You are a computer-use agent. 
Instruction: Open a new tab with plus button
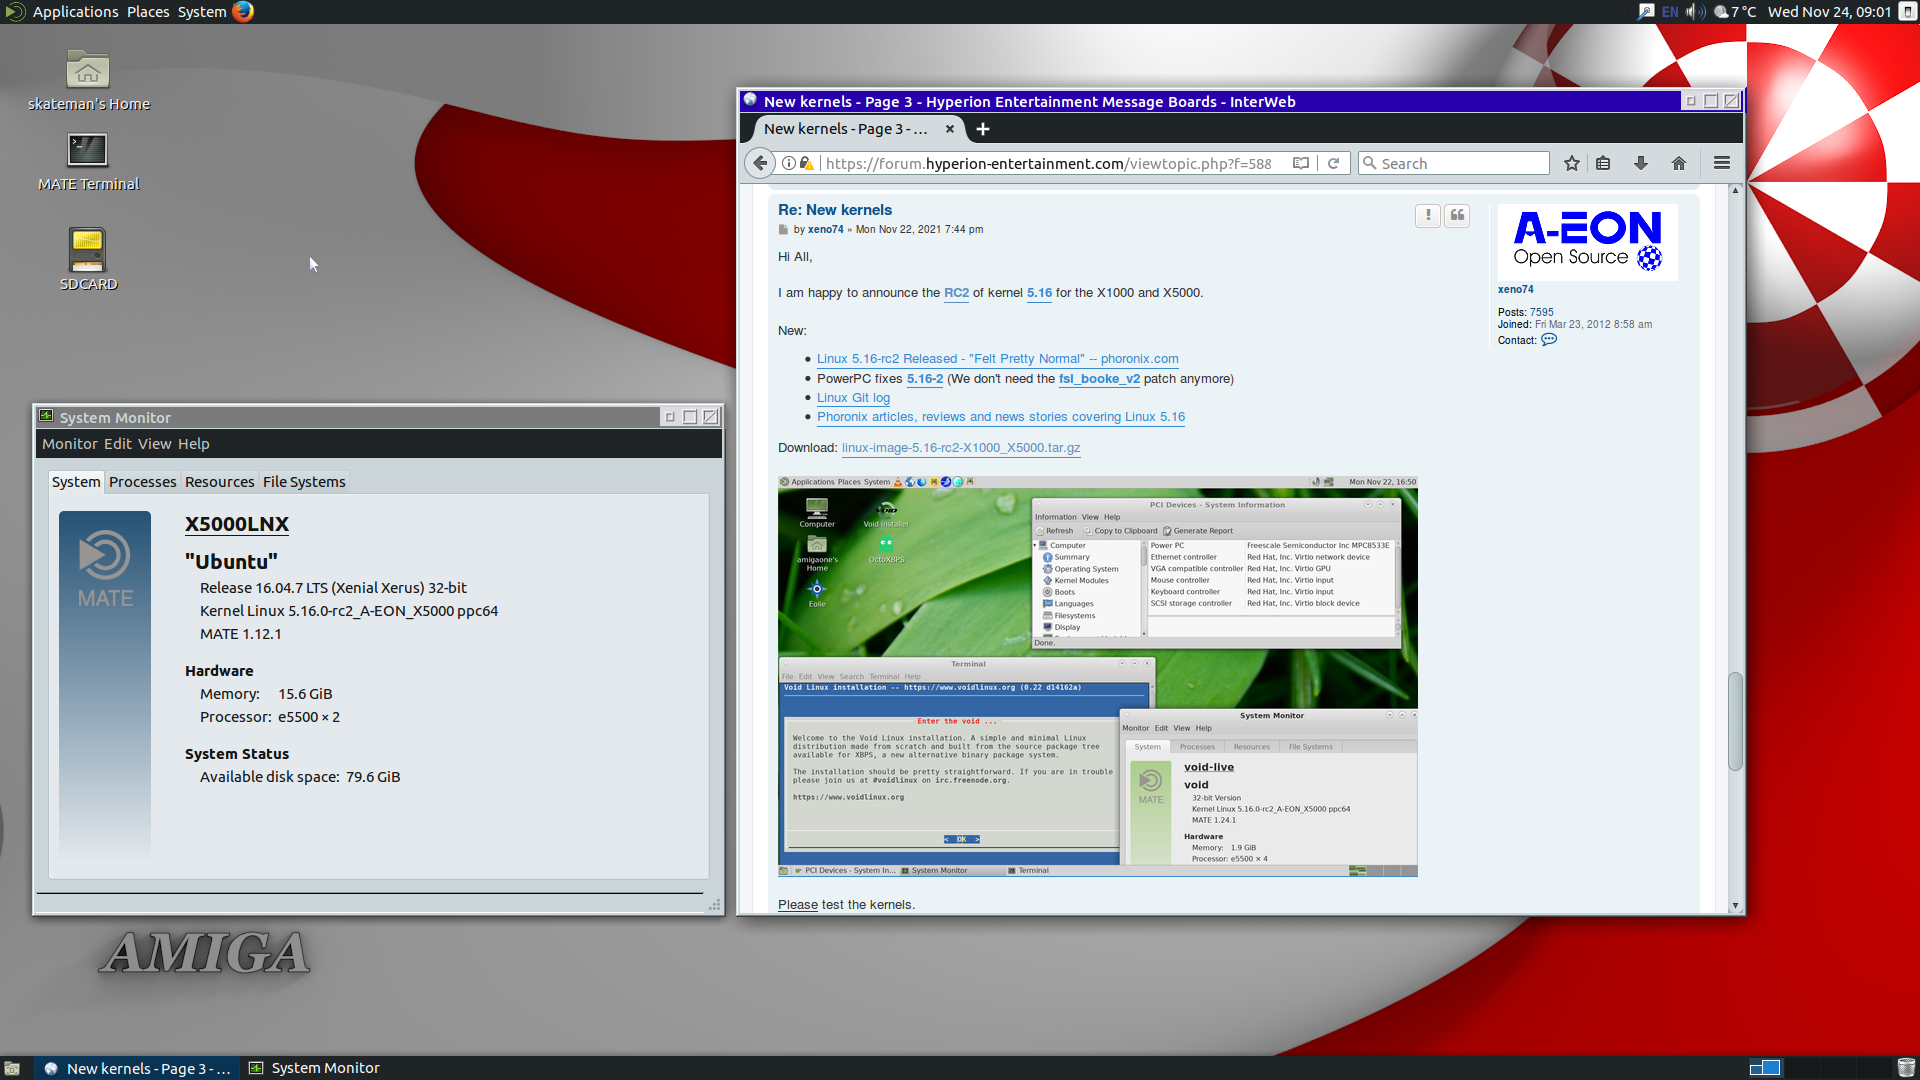pyautogui.click(x=983, y=129)
